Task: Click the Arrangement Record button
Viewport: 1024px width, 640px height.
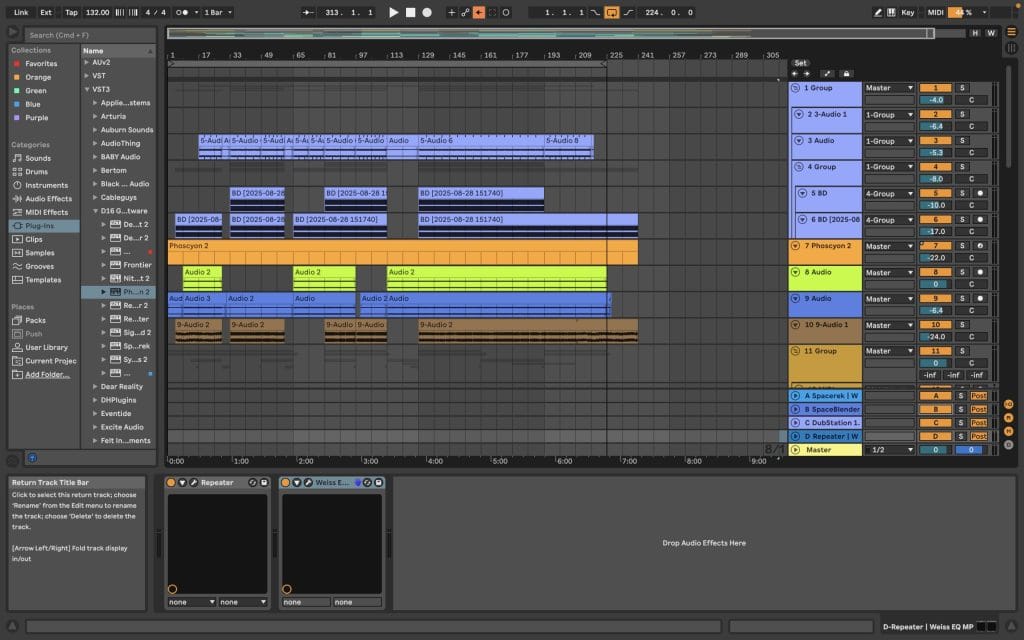Action: [427, 12]
